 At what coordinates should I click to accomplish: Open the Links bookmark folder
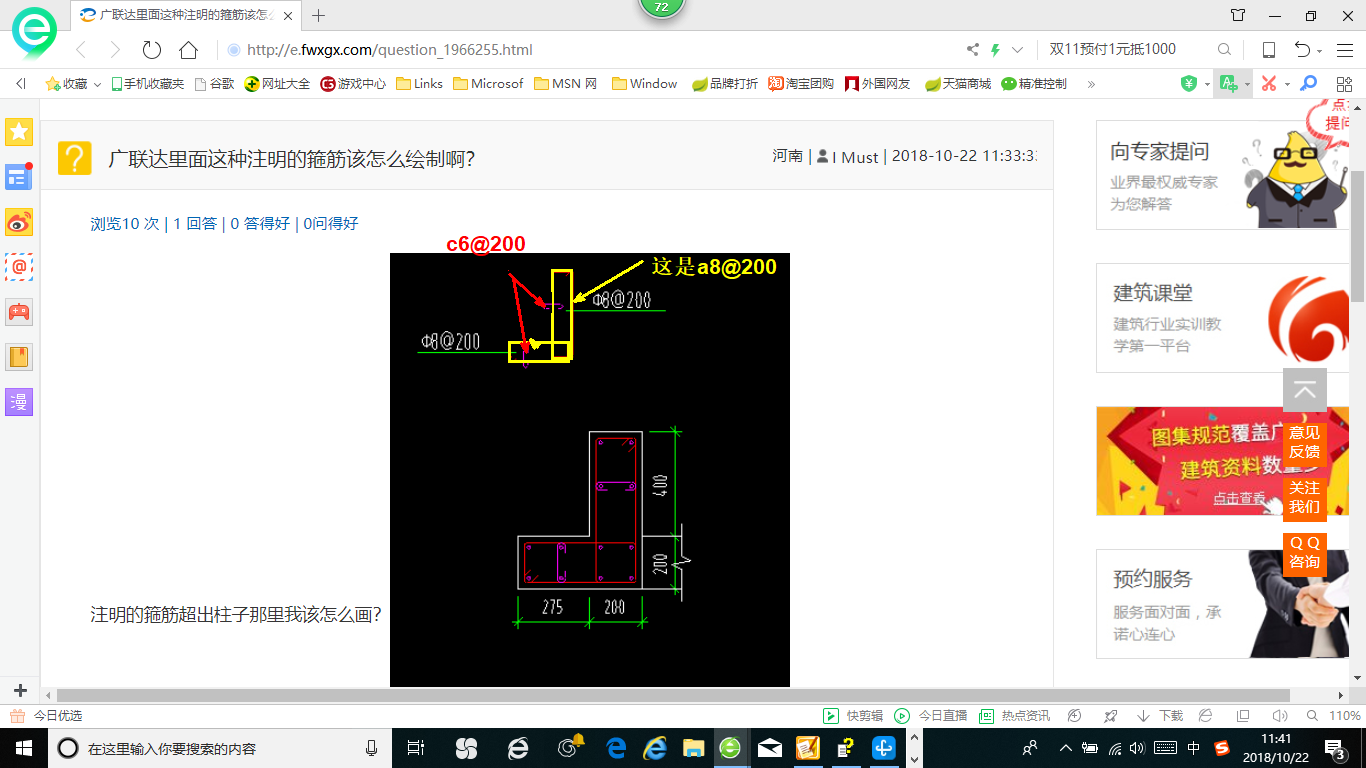pyautogui.click(x=420, y=84)
